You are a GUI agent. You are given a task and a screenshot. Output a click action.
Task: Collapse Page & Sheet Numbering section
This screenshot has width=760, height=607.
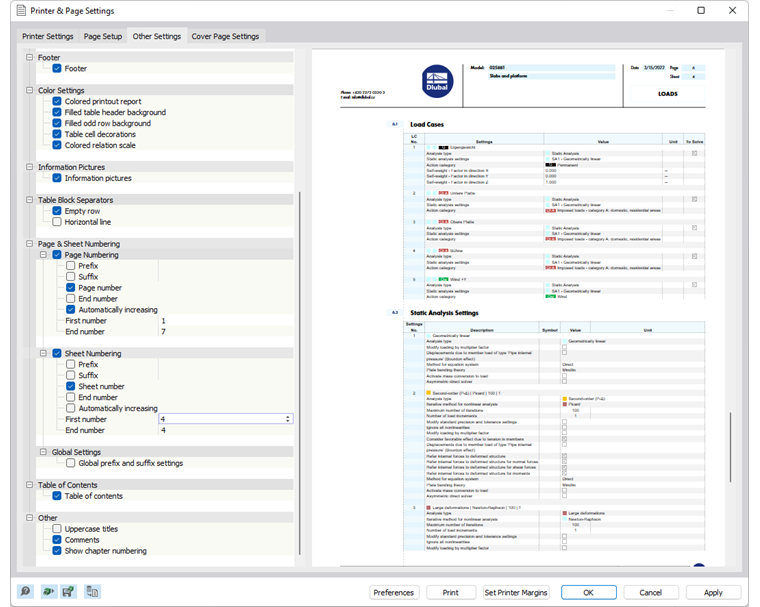tap(30, 243)
